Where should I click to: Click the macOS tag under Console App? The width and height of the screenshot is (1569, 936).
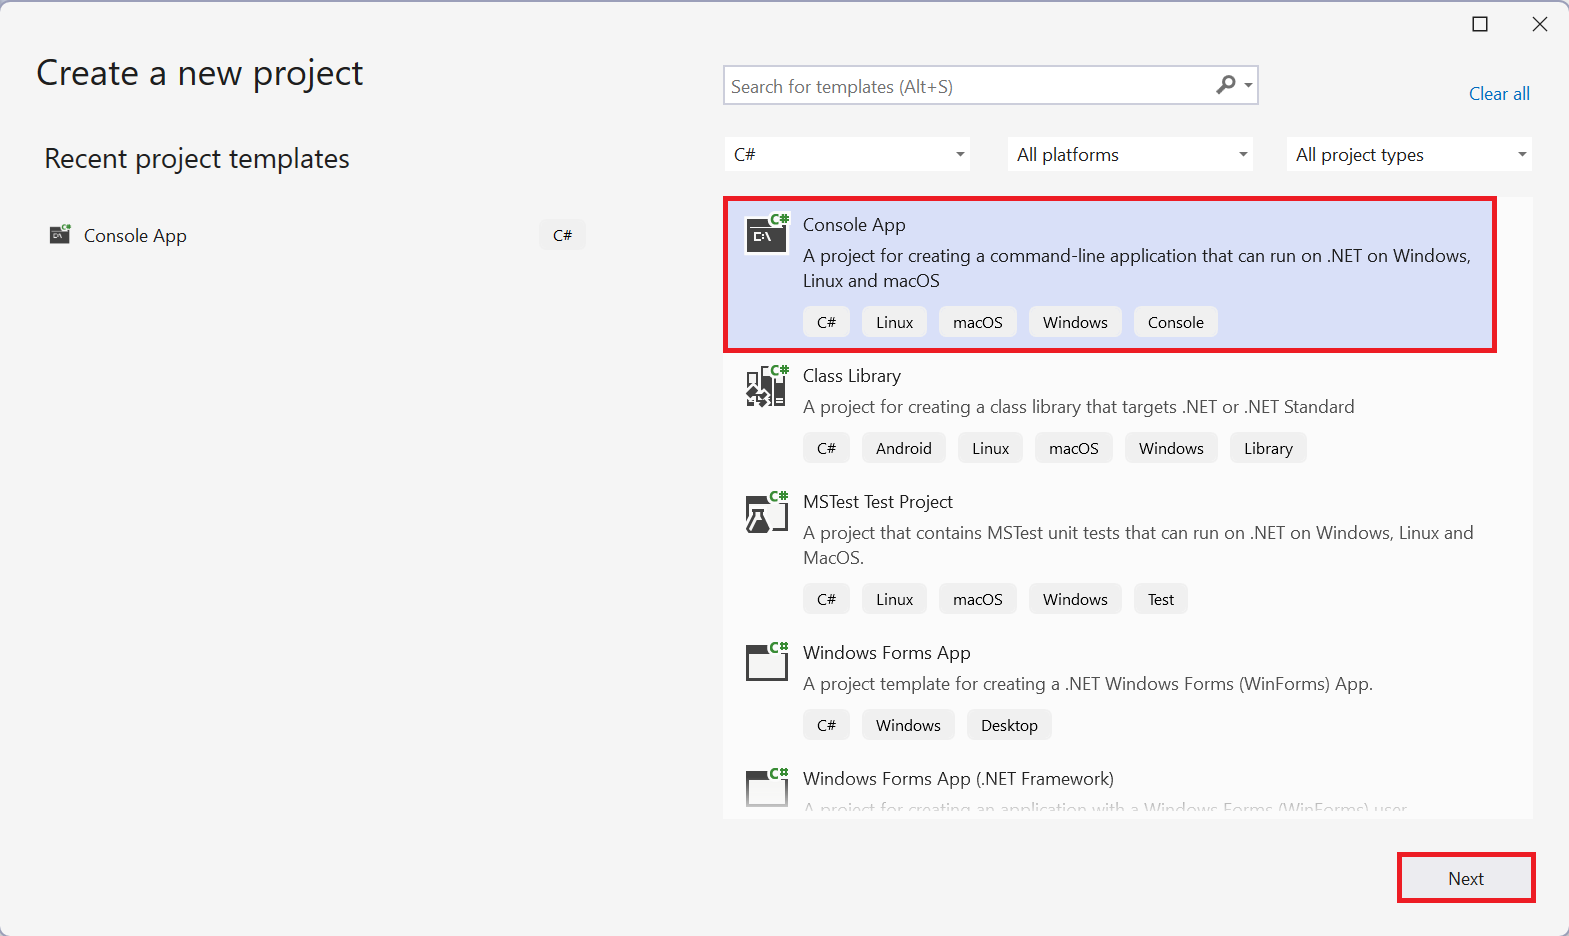pos(978,322)
